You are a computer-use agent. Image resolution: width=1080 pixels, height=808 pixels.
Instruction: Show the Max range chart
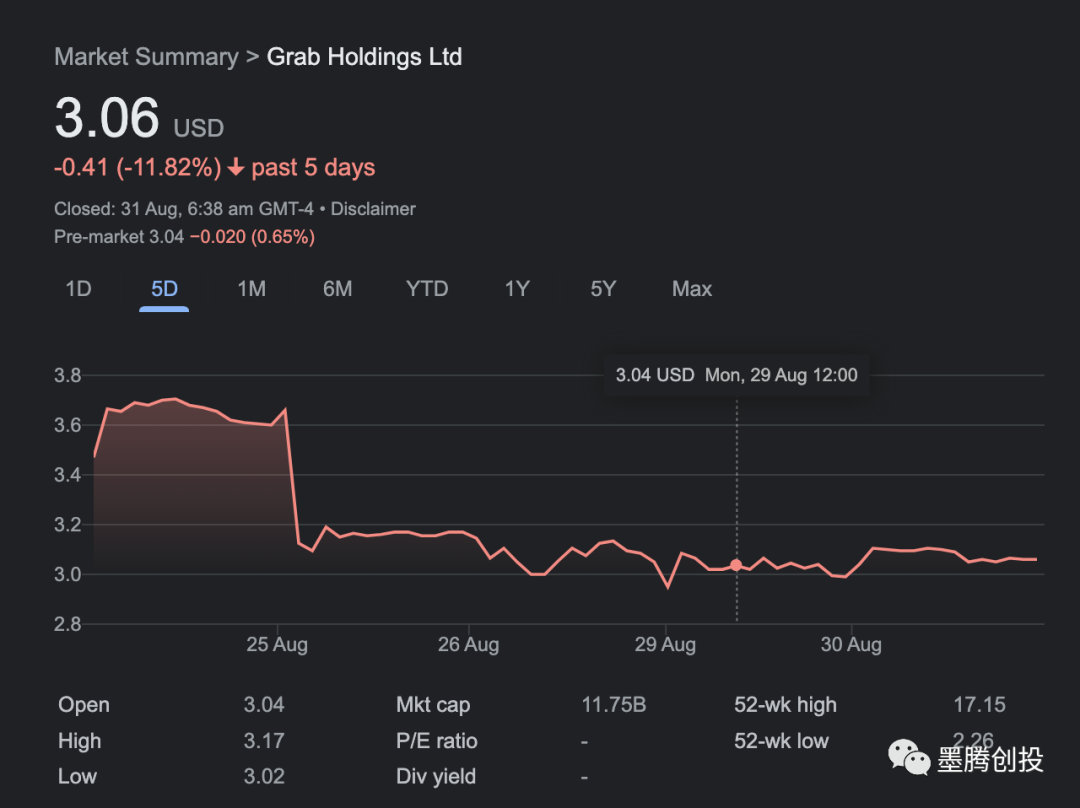692,289
